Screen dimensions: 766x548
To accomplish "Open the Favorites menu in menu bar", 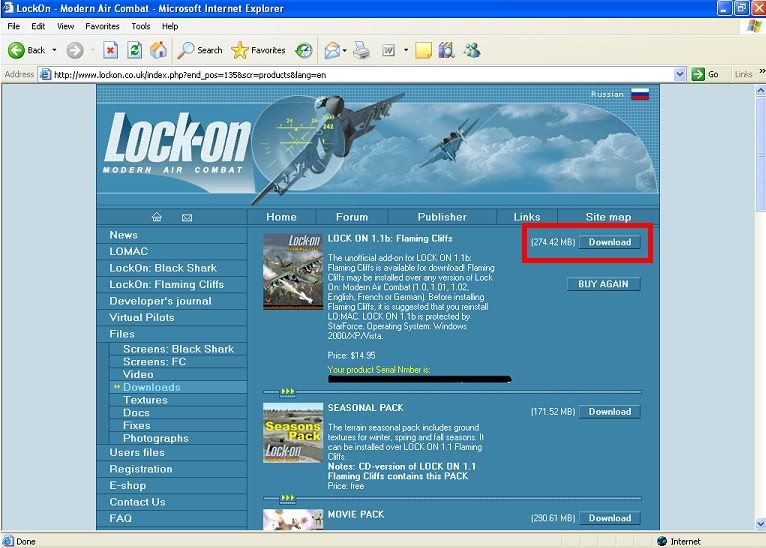I will tap(102, 26).
